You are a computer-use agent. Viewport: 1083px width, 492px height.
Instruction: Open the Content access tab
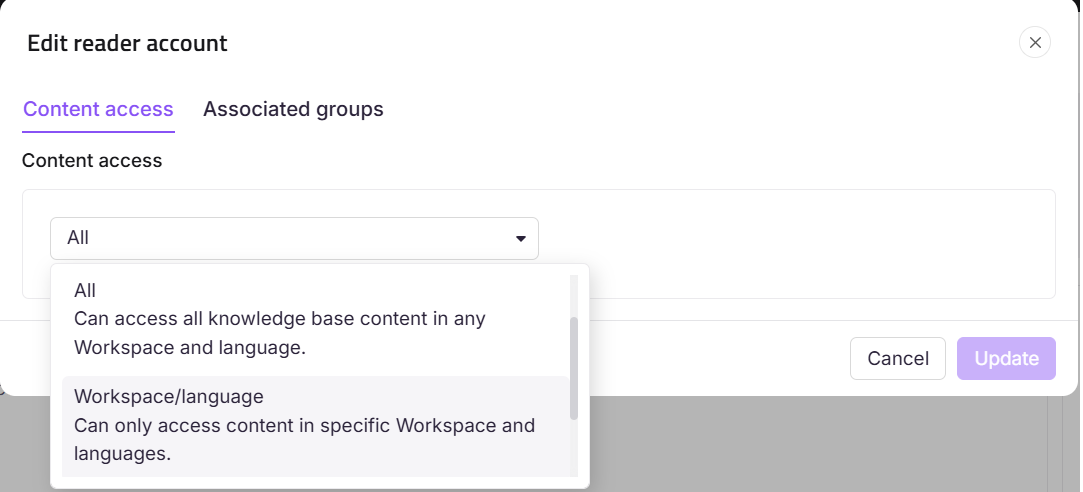(x=98, y=109)
